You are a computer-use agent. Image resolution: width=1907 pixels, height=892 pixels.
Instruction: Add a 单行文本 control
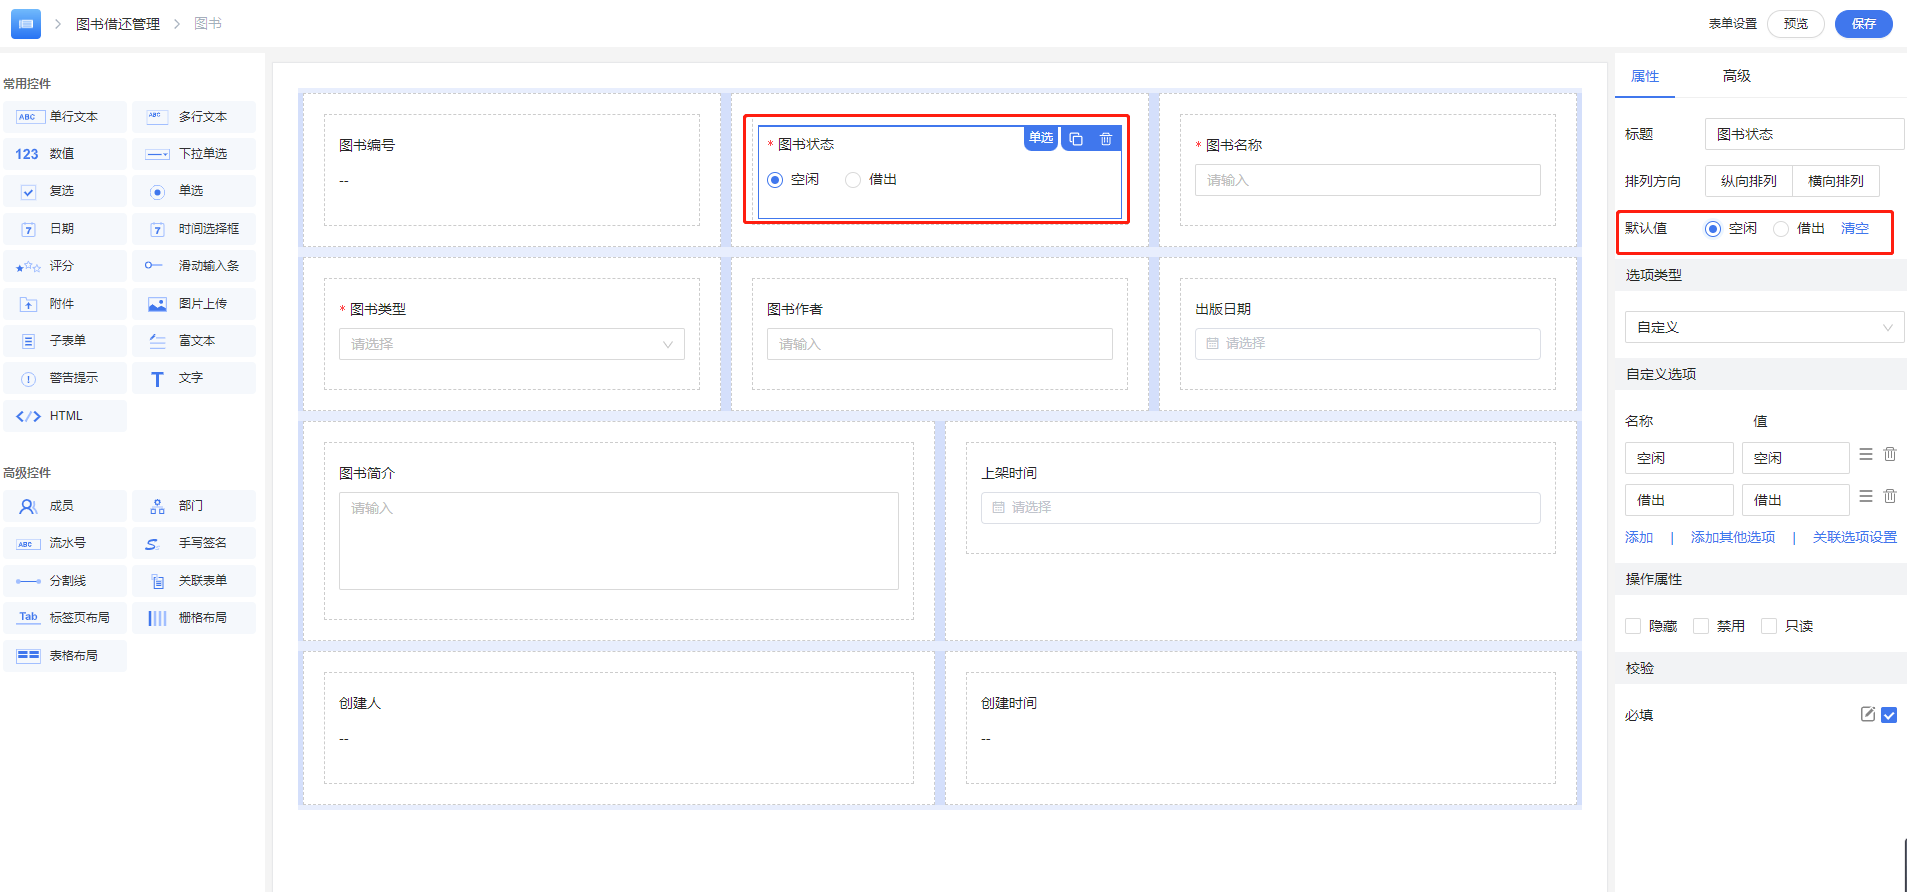pos(65,117)
